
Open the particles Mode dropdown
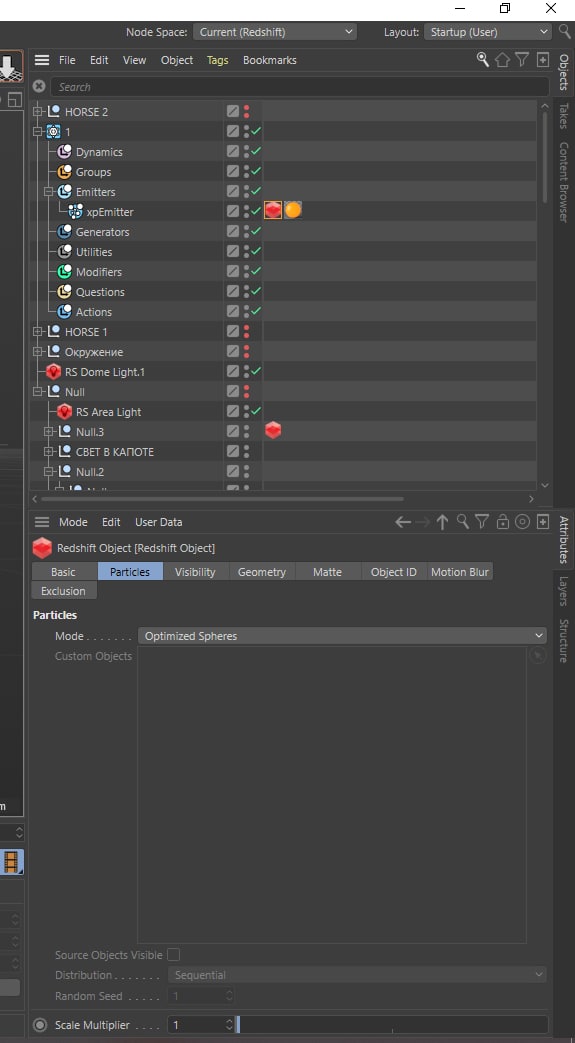[342, 636]
